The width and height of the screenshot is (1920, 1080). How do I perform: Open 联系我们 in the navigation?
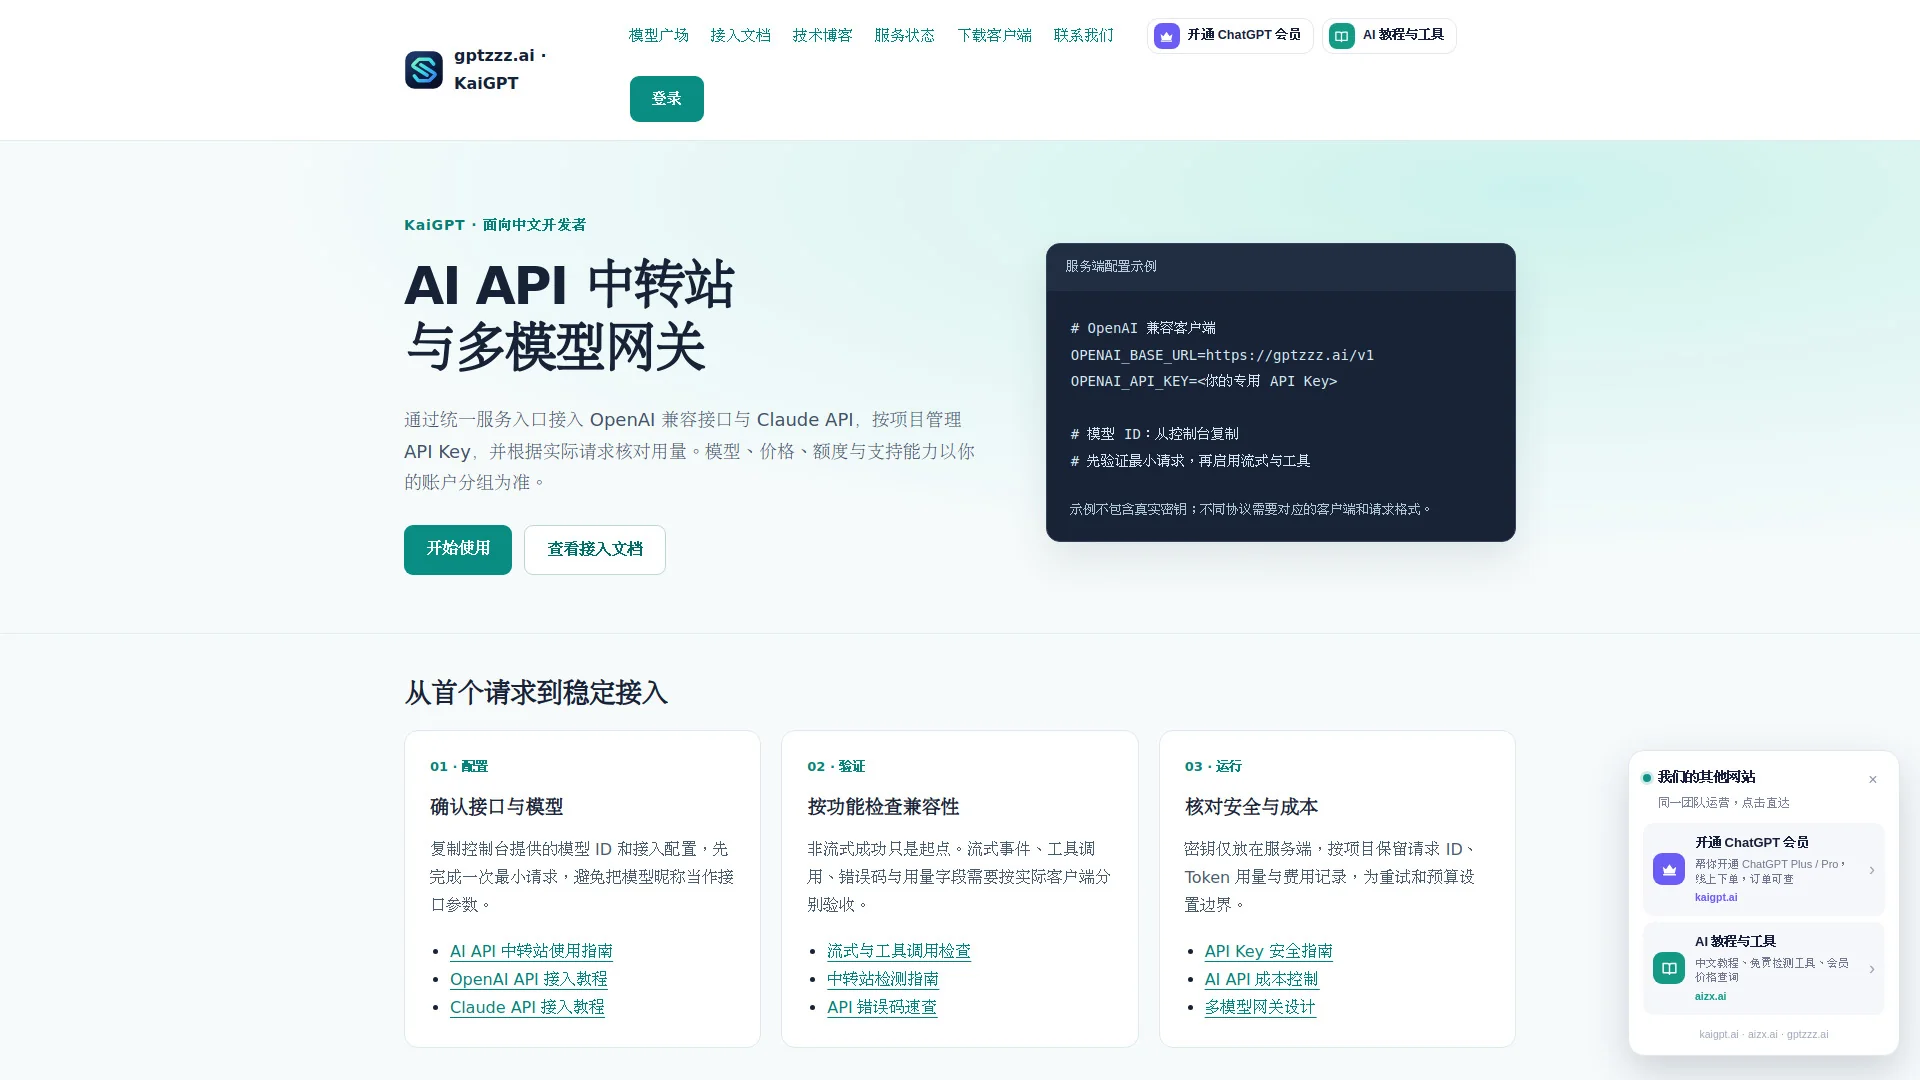click(1083, 35)
